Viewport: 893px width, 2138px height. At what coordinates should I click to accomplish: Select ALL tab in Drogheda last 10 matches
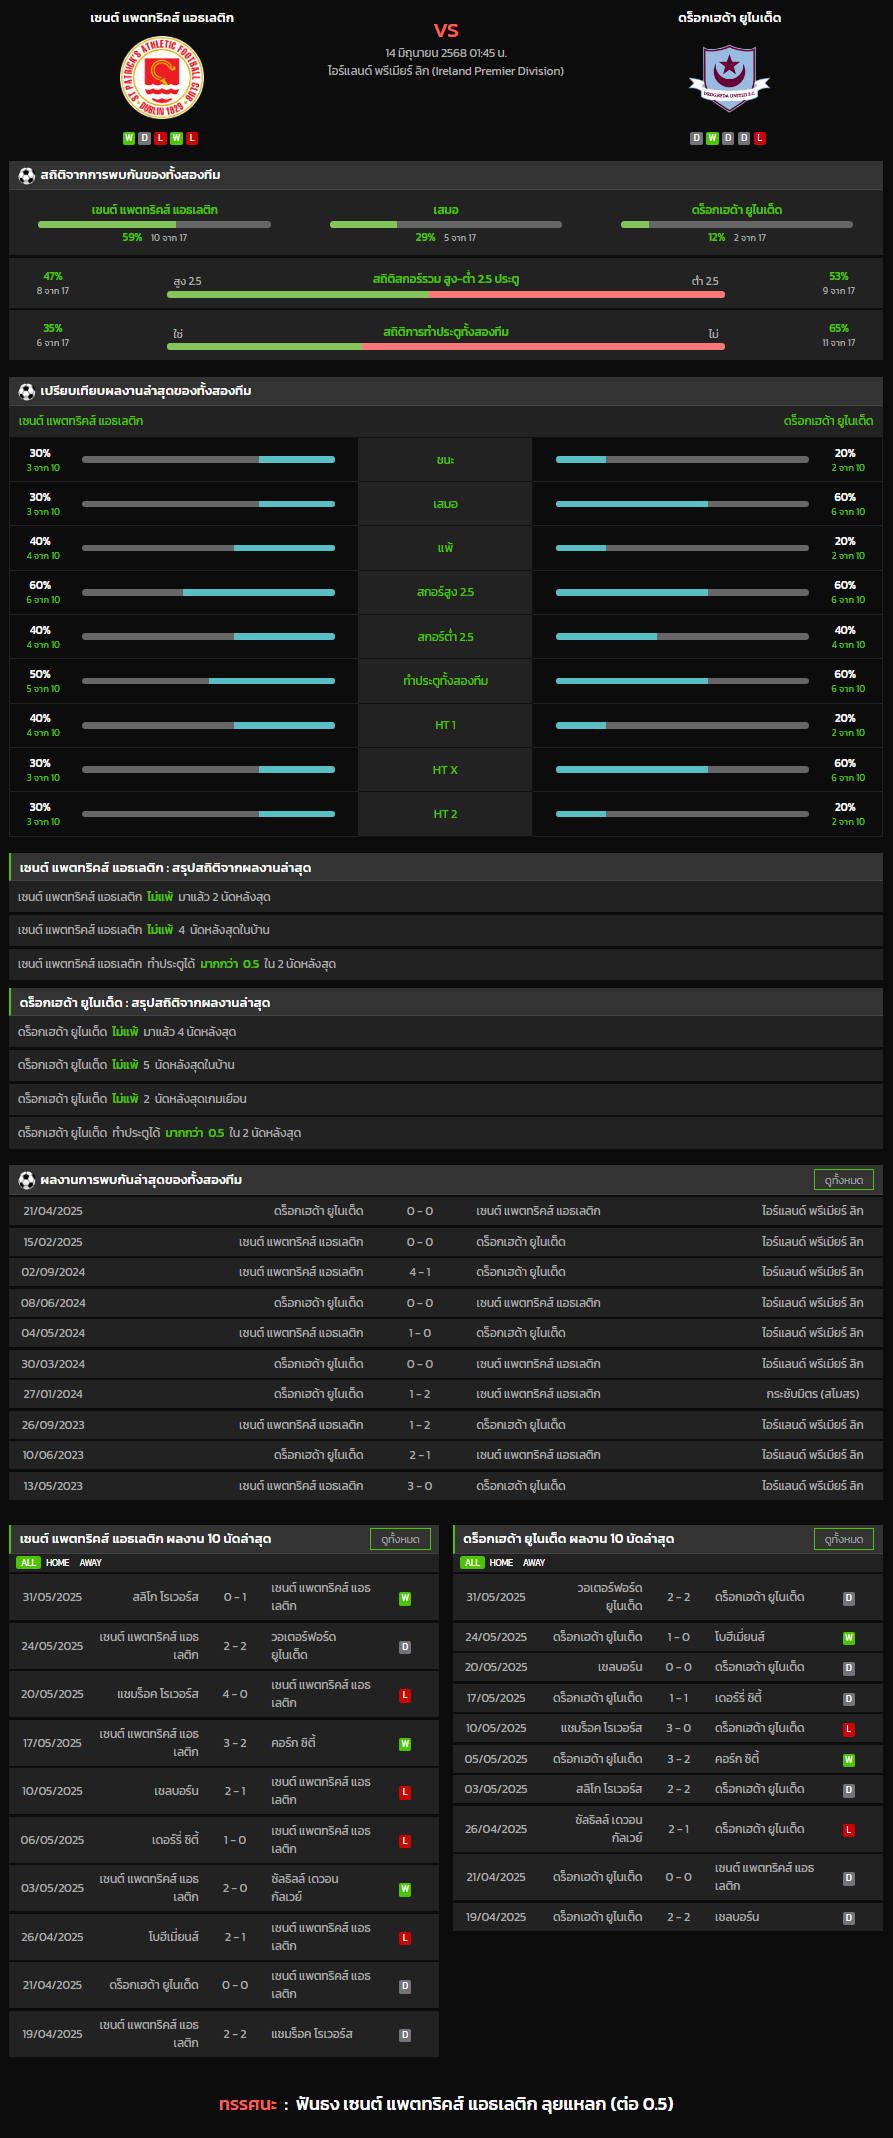click(x=472, y=1562)
